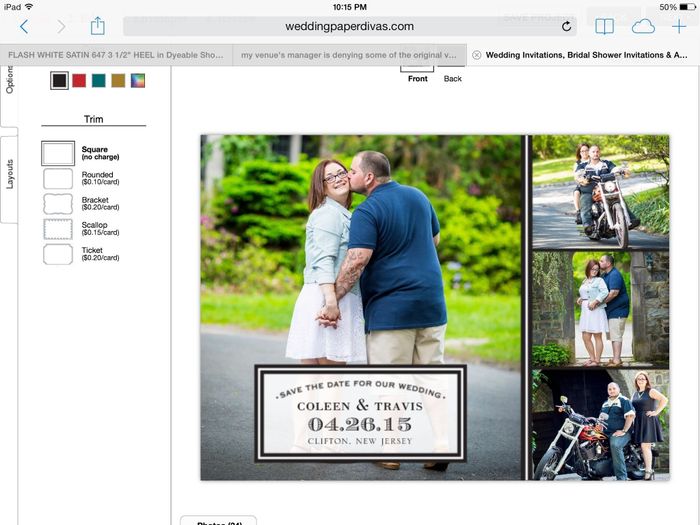Switch to the FLASH WHITE SATIN tab
Viewport: 700px width, 525px height.
click(115, 55)
